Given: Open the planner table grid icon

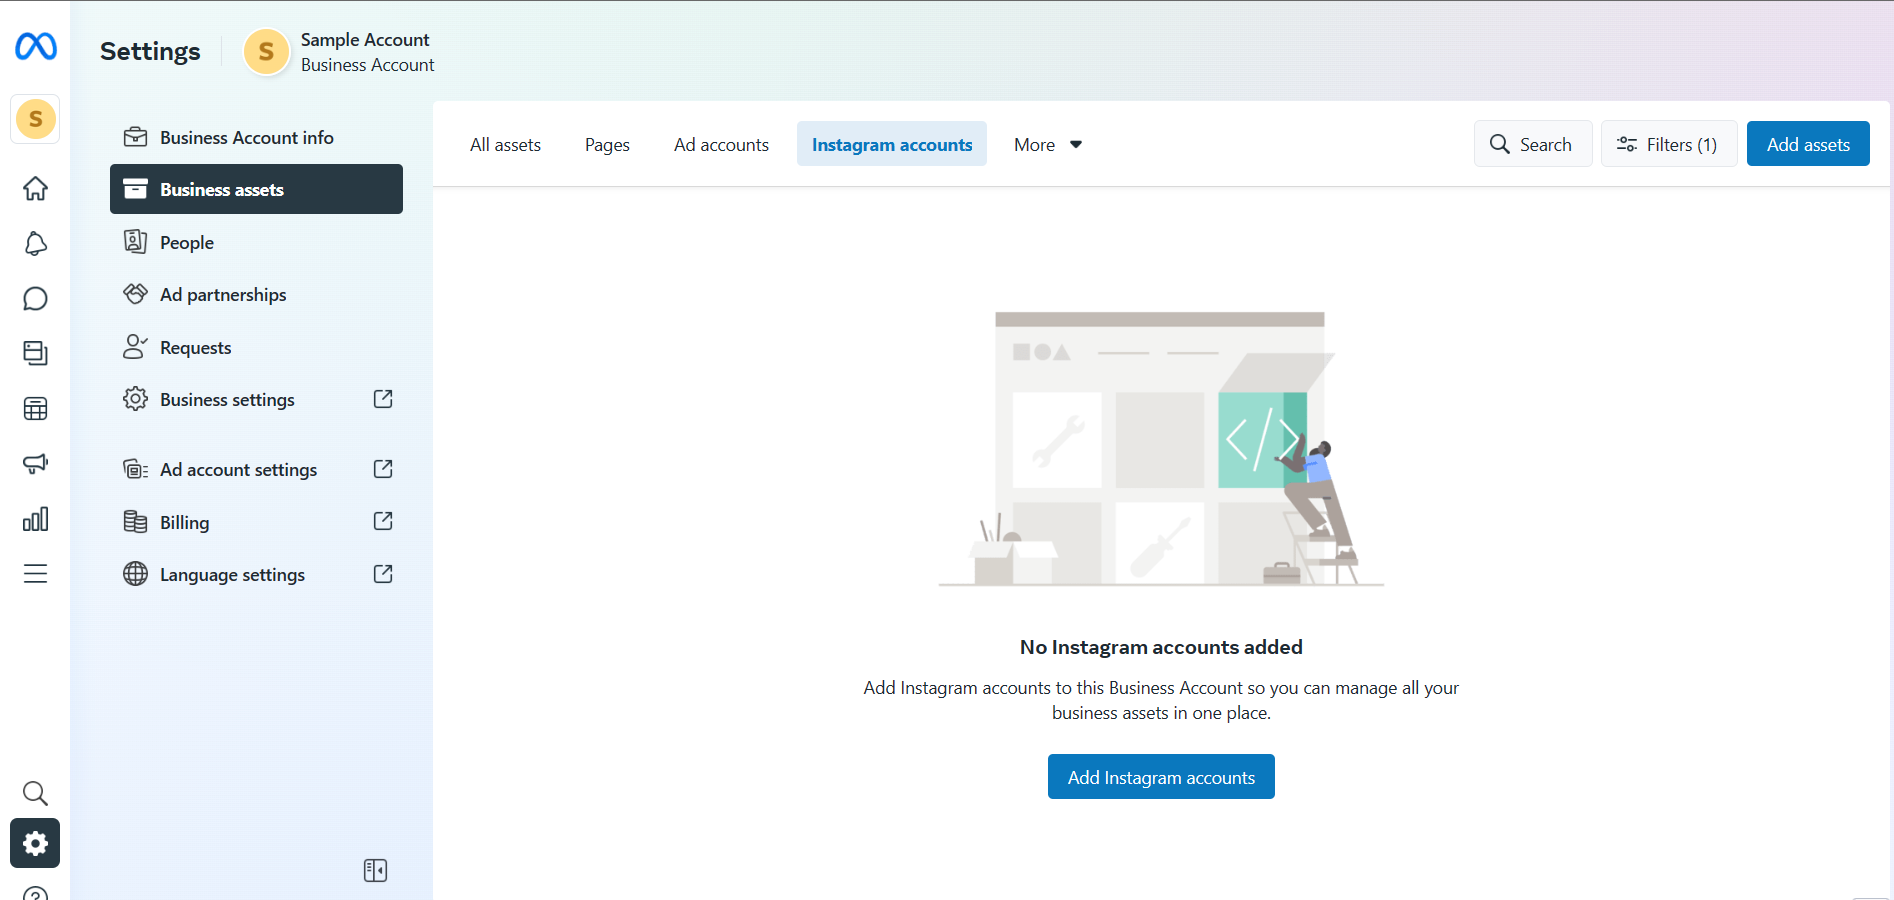Looking at the screenshot, I should (35, 408).
